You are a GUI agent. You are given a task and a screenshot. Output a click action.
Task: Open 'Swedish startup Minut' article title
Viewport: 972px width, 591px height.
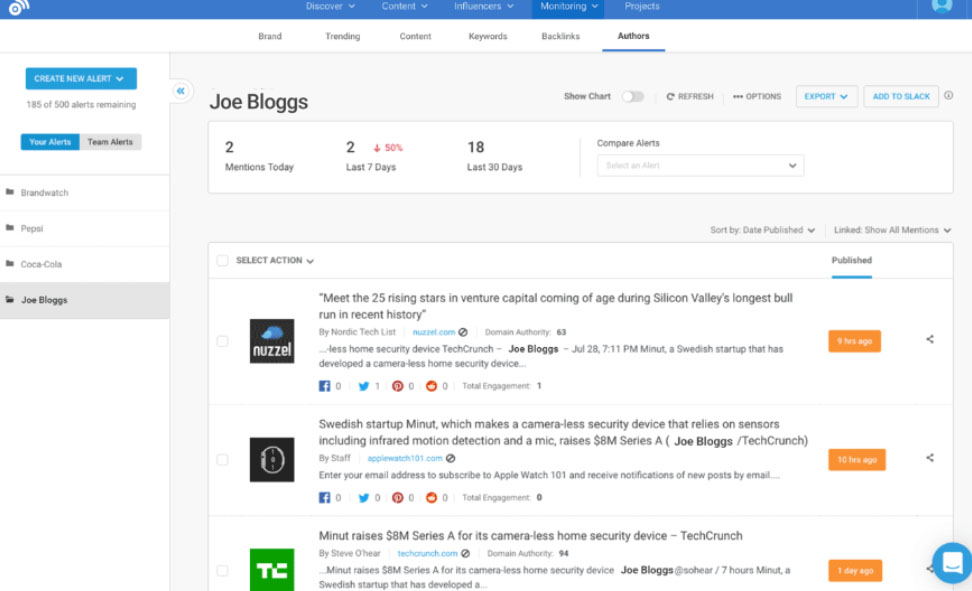click(563, 432)
